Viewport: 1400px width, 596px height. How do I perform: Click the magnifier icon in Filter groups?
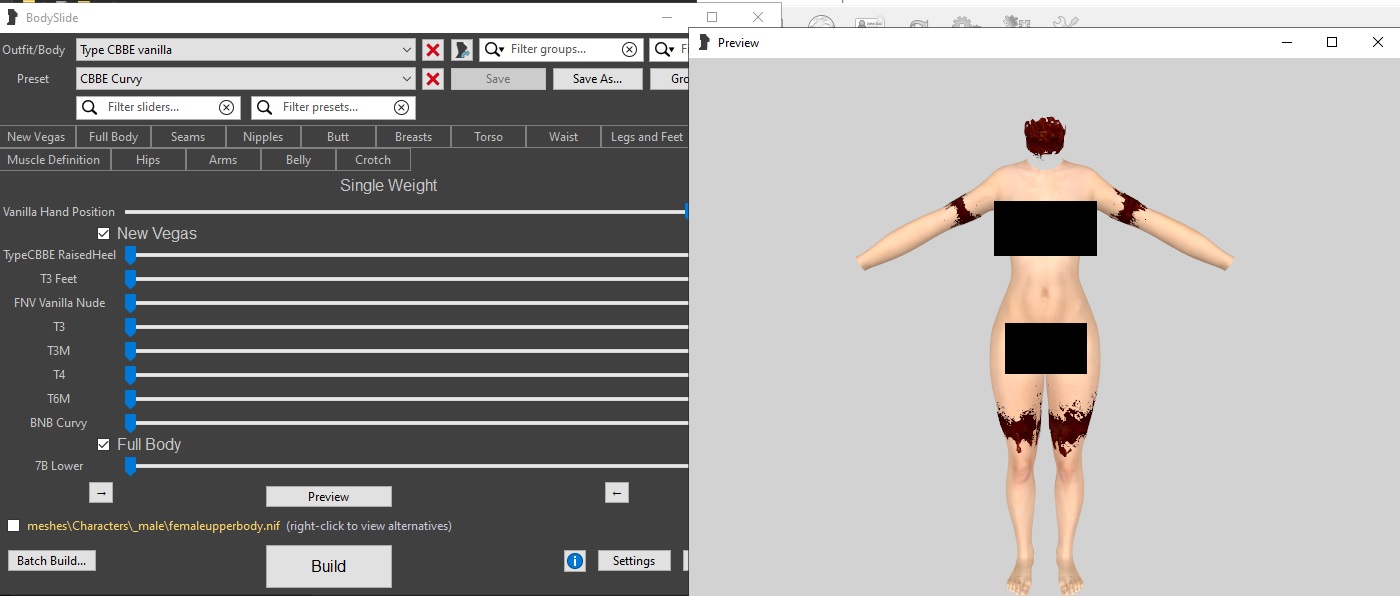tap(493, 50)
